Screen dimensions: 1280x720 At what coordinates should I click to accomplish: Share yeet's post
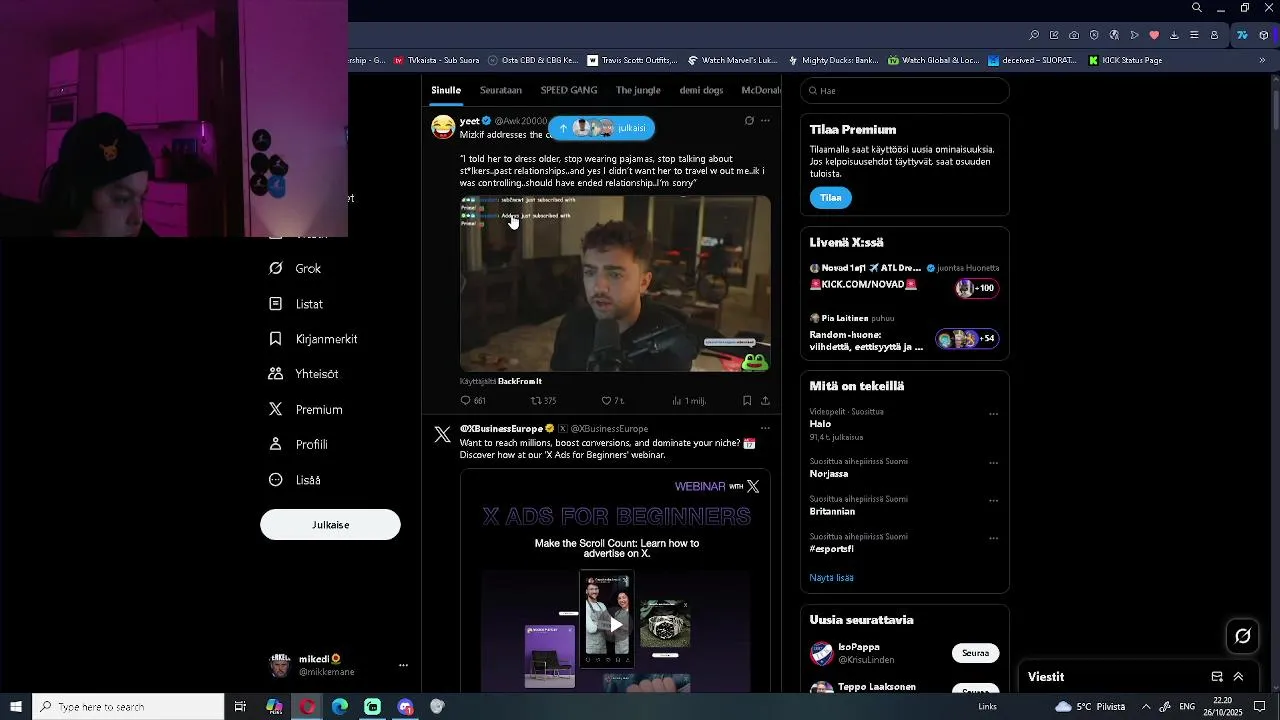click(x=765, y=401)
